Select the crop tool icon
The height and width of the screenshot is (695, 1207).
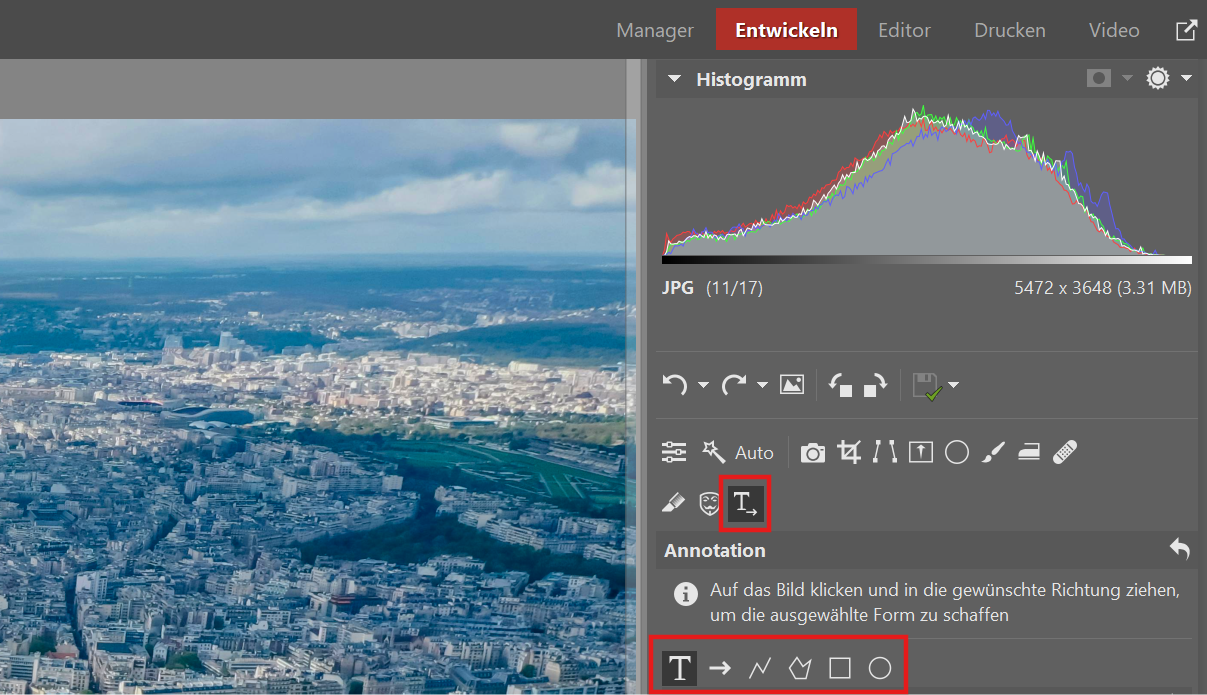click(x=849, y=453)
